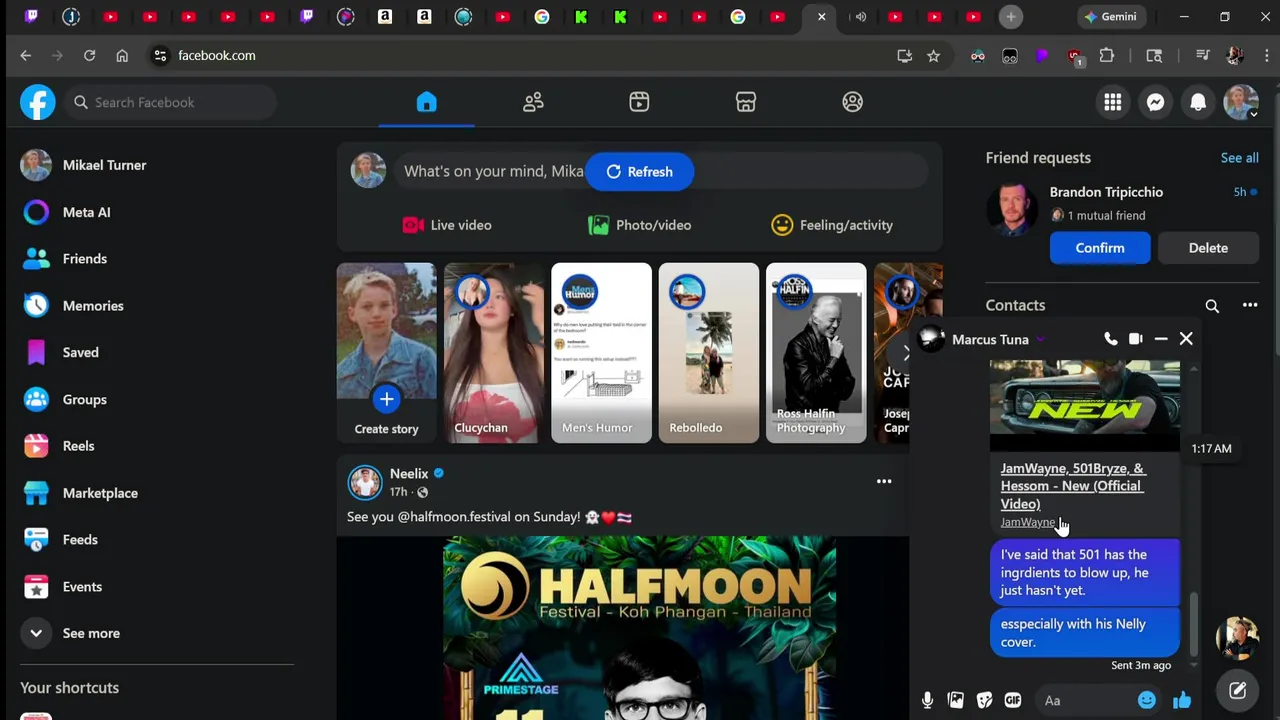Start a video call with Marcus Tuna
The width and height of the screenshot is (1280, 720).
coord(1135,339)
